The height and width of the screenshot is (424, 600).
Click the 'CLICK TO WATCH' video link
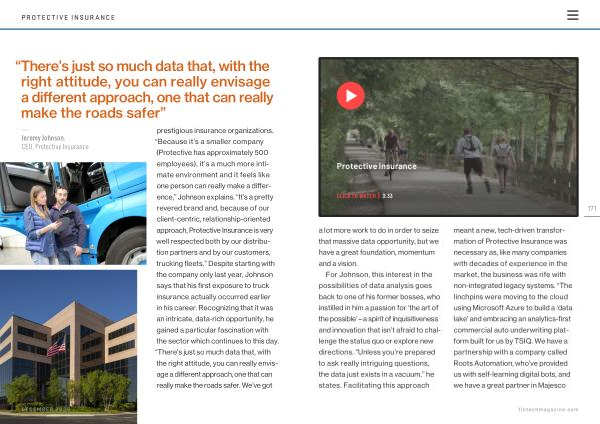pyautogui.click(x=357, y=196)
